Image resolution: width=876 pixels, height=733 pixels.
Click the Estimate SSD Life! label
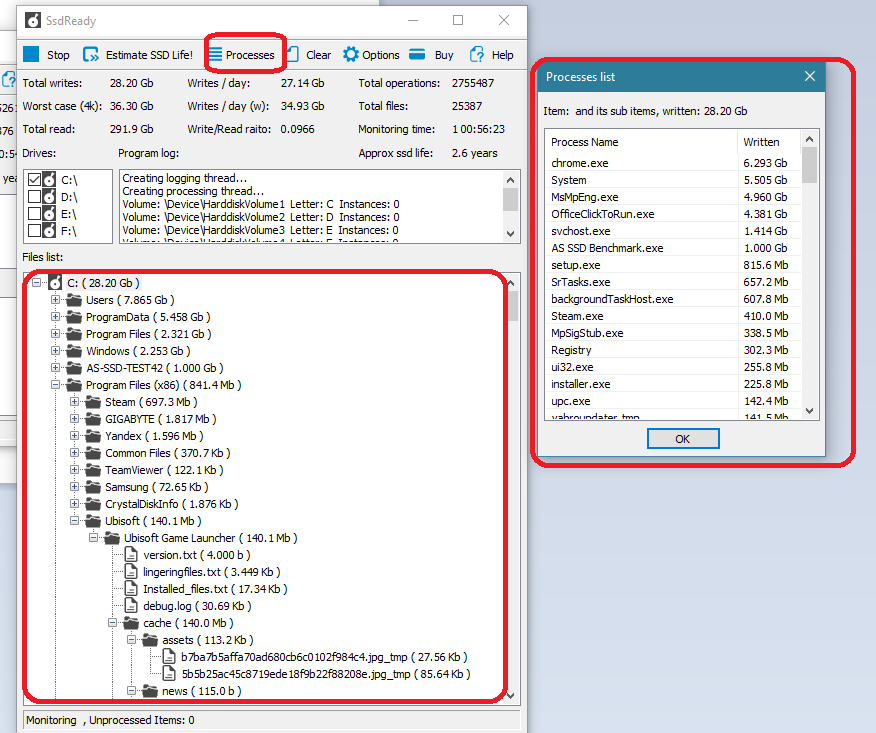click(x=149, y=55)
